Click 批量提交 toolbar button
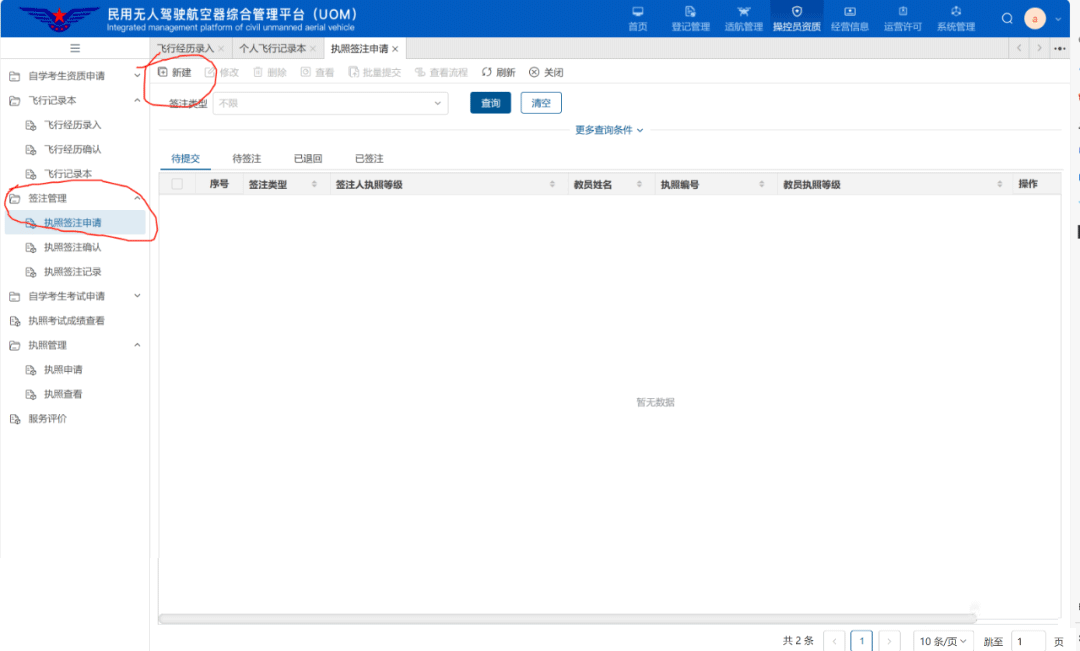 [x=374, y=72]
